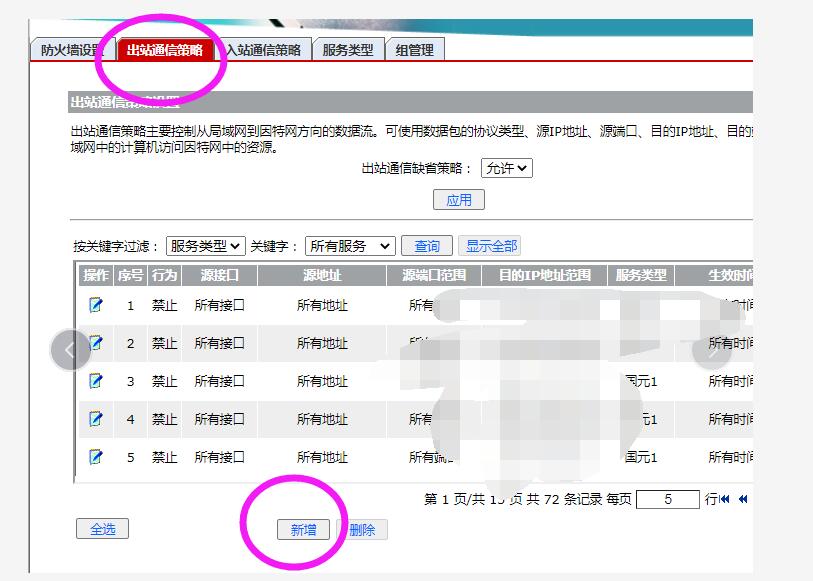
Task: Click the 源地址 column header
Action: coord(322,275)
